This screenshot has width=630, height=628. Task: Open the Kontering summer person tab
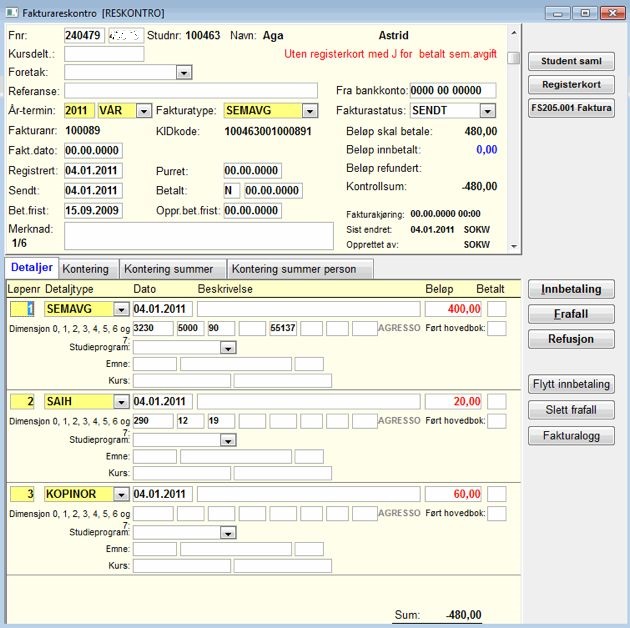(x=295, y=269)
